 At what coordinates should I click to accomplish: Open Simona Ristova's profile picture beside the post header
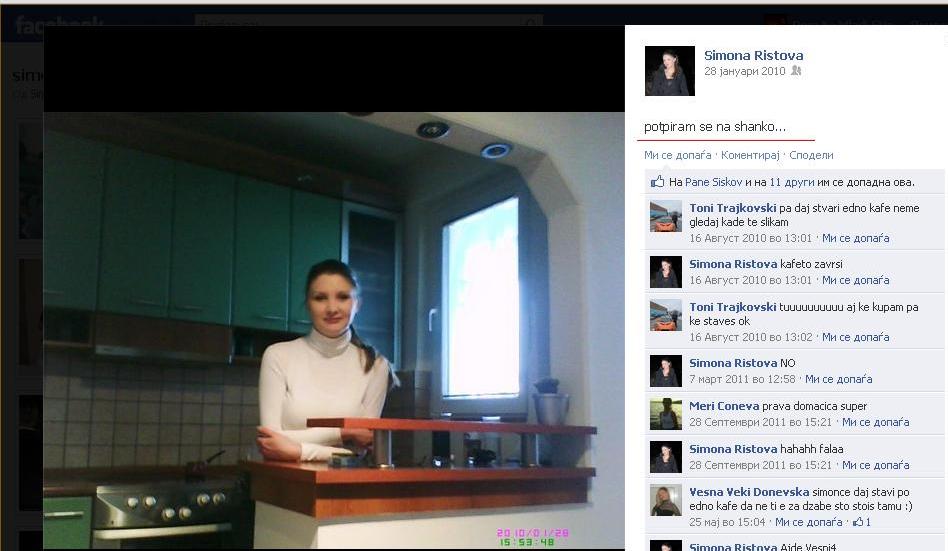669,71
